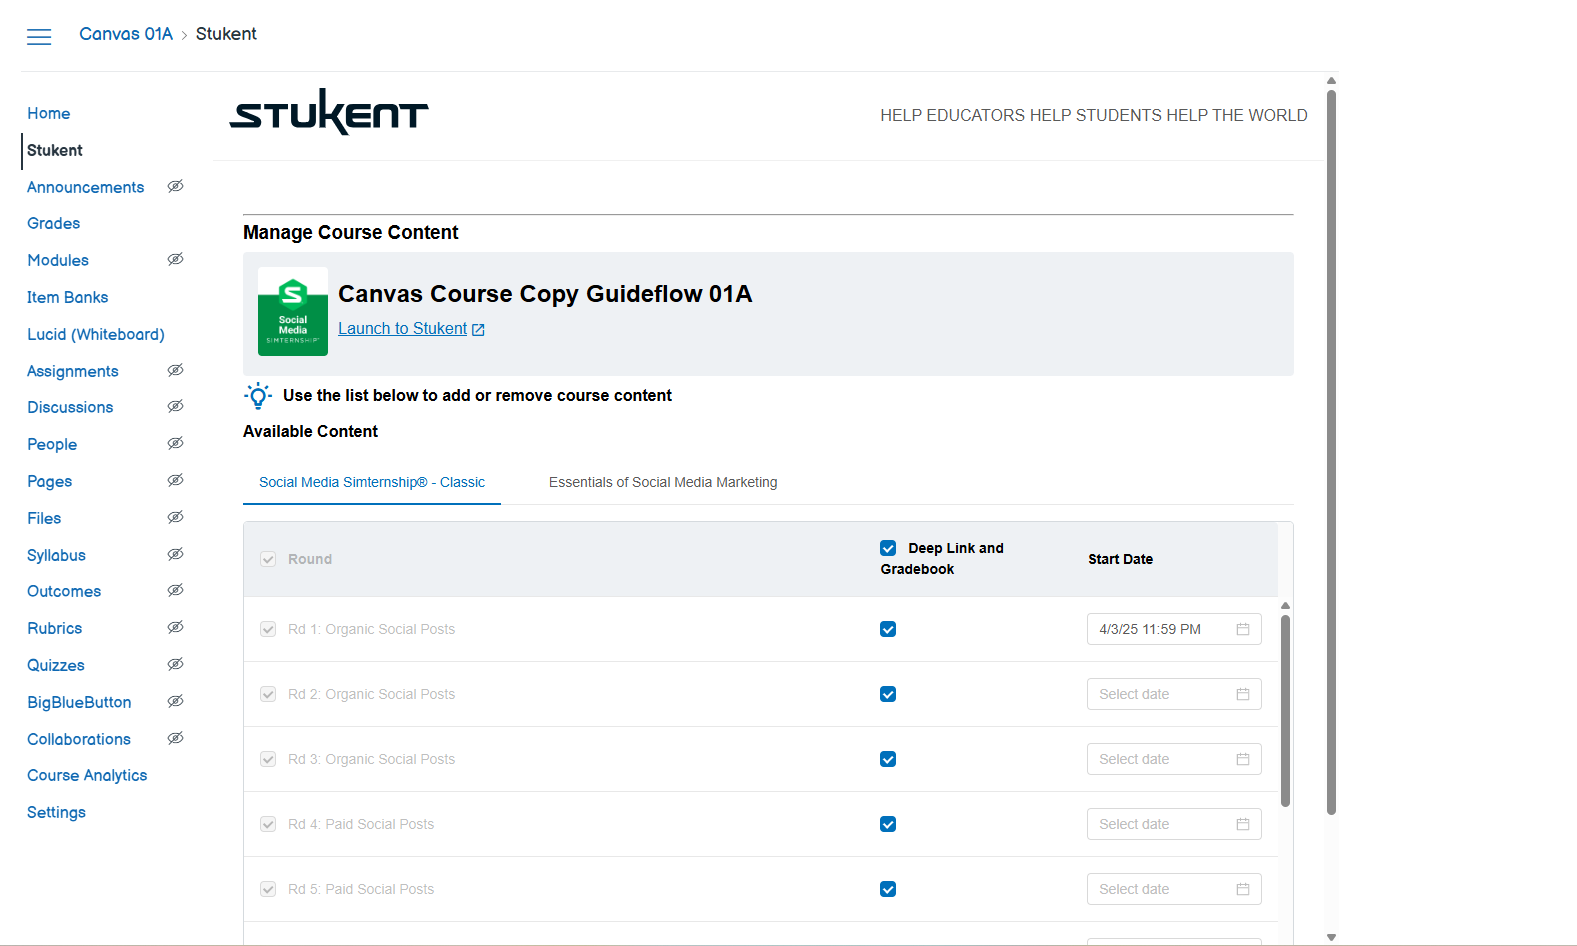Click the Social Media Simternship course thumbnail

point(293,311)
